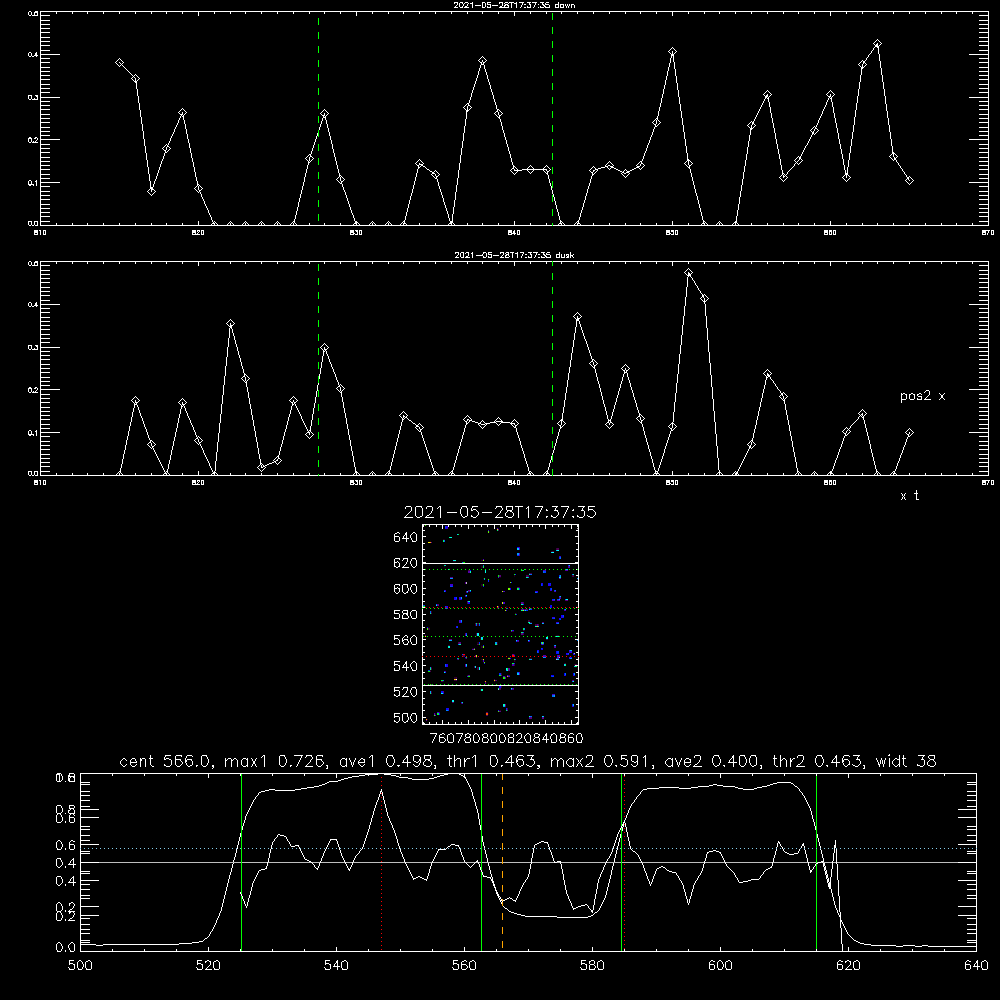Screen dimensions: 1000x1000
Task: Click the dusk plot title text
Action: (x=514, y=255)
